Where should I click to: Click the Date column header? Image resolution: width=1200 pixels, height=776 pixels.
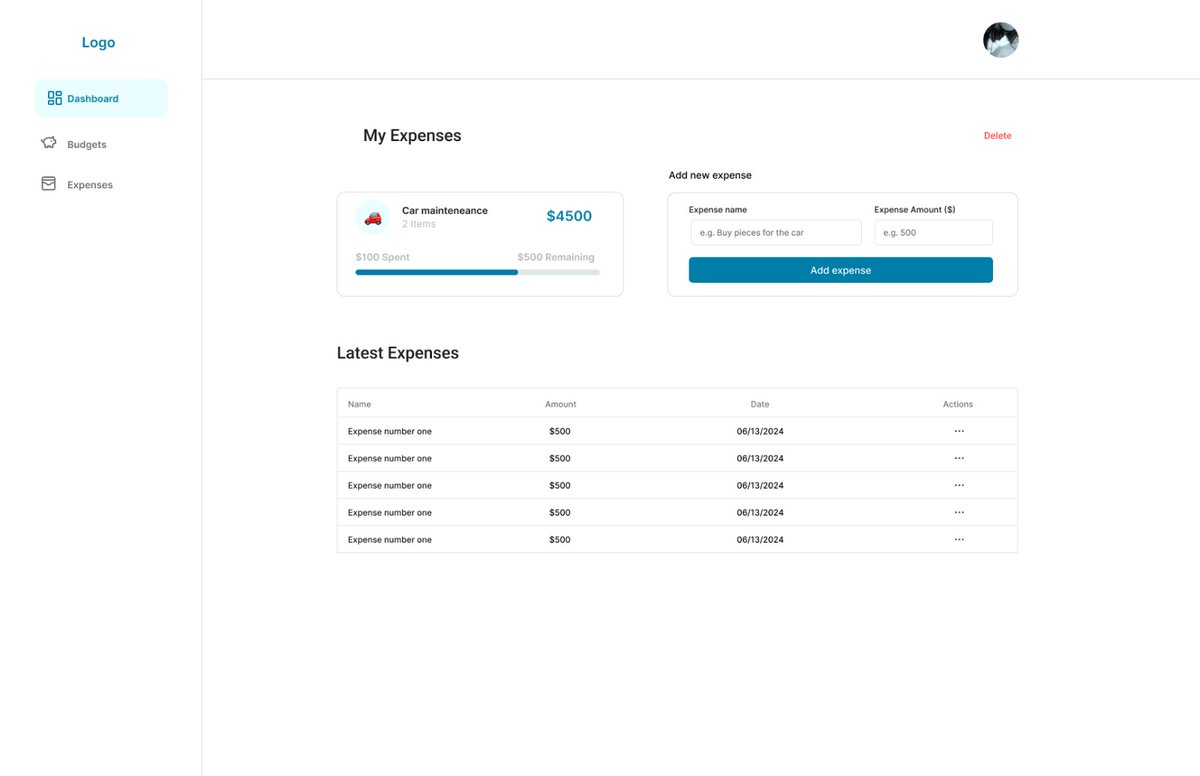(760, 404)
